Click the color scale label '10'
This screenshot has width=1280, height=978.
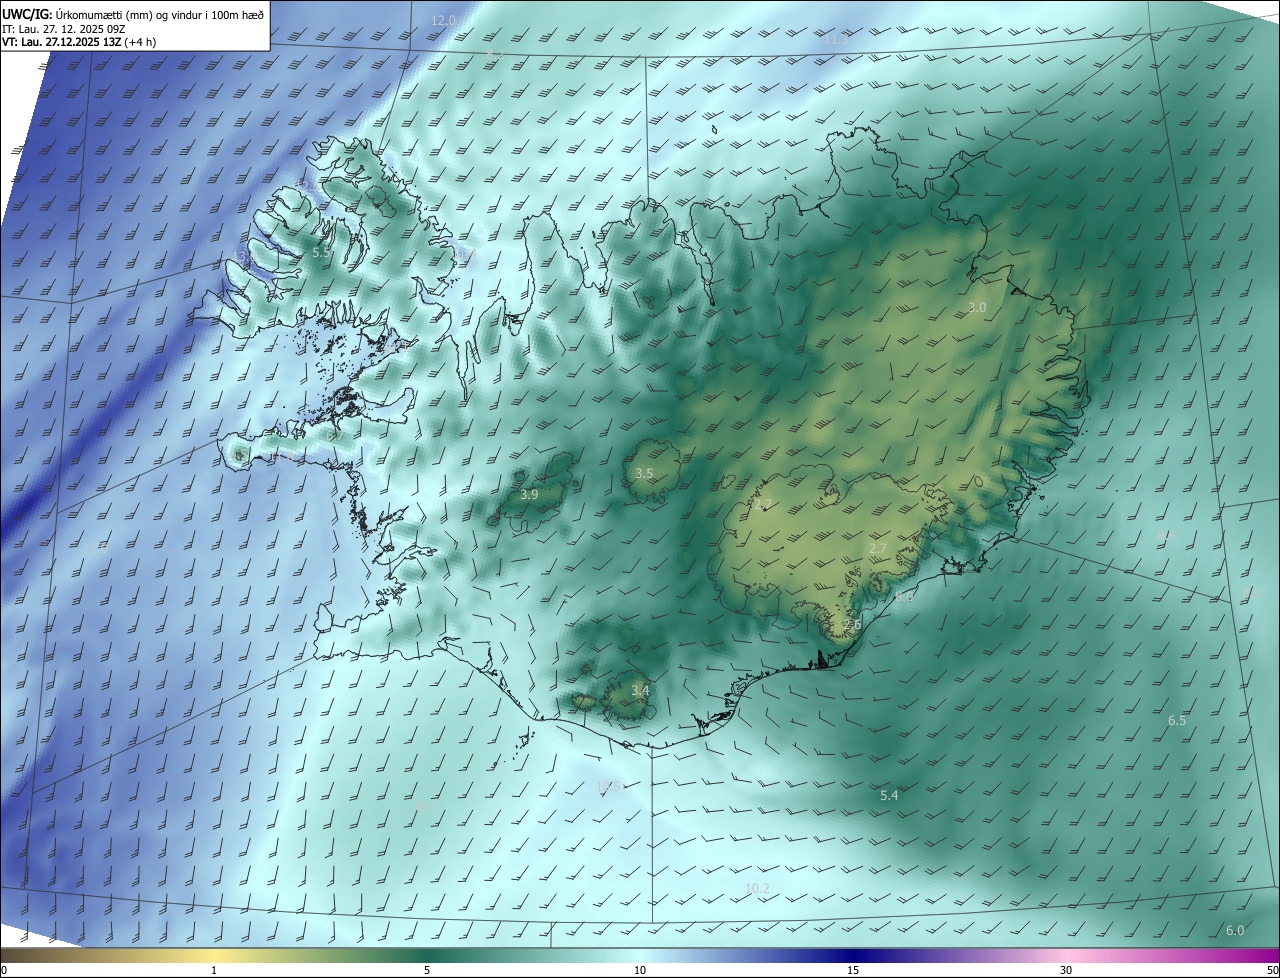[x=640, y=970]
